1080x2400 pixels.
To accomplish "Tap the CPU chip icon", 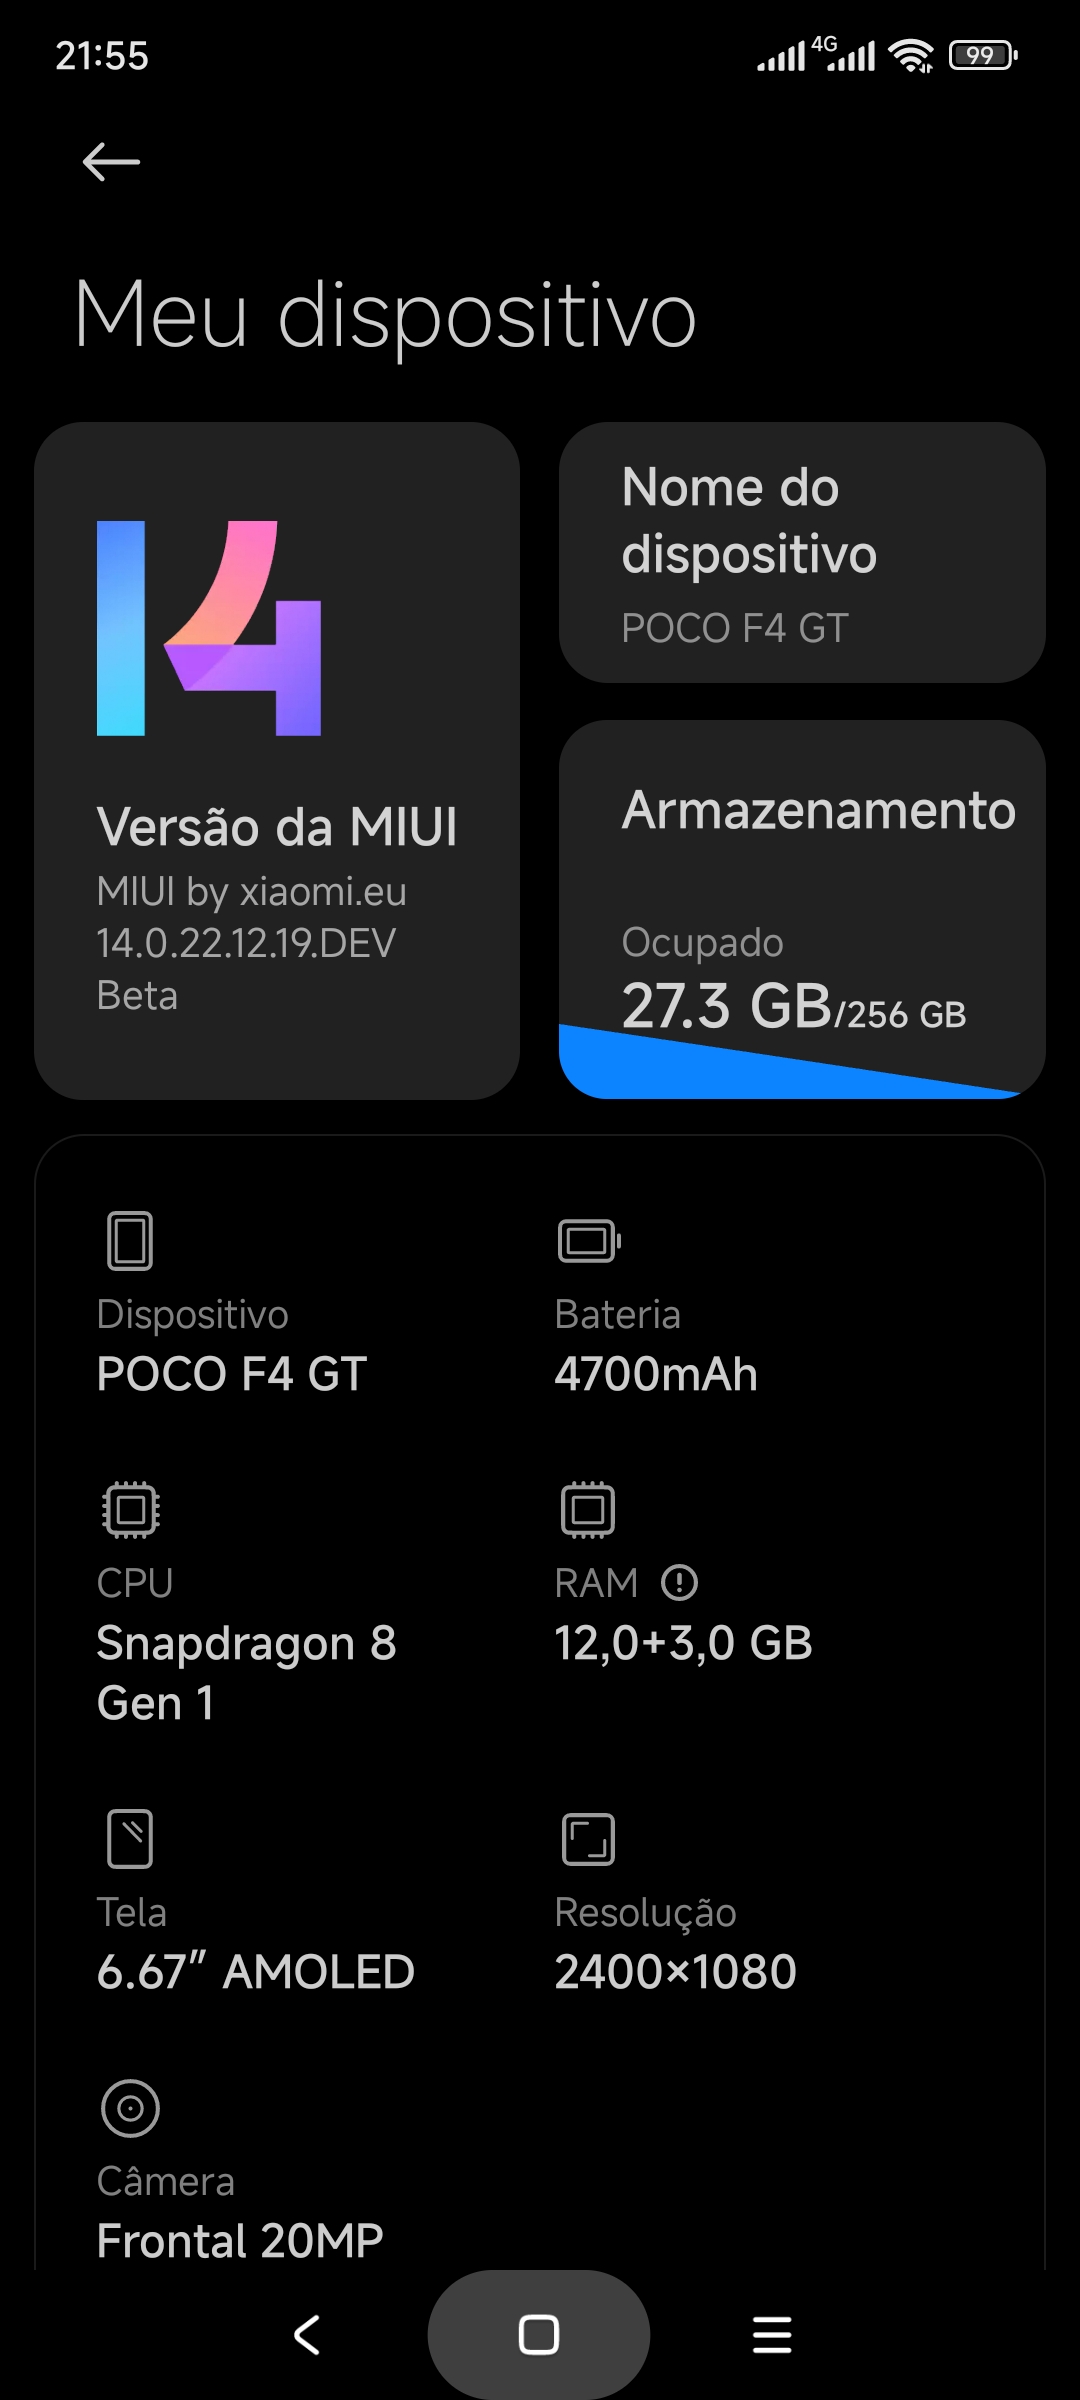I will coord(130,1509).
